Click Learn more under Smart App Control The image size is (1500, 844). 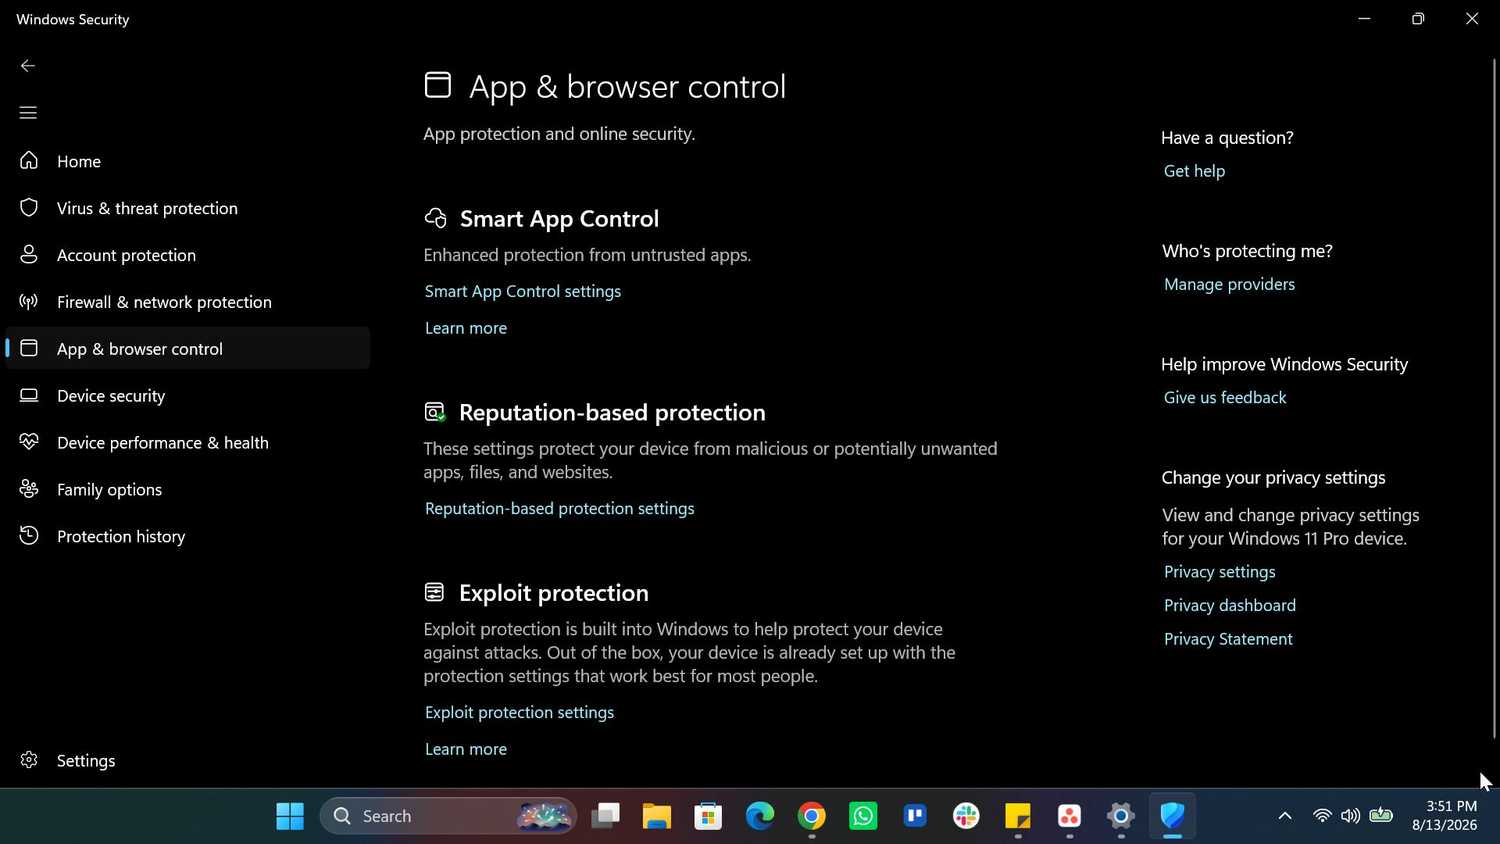[466, 328]
